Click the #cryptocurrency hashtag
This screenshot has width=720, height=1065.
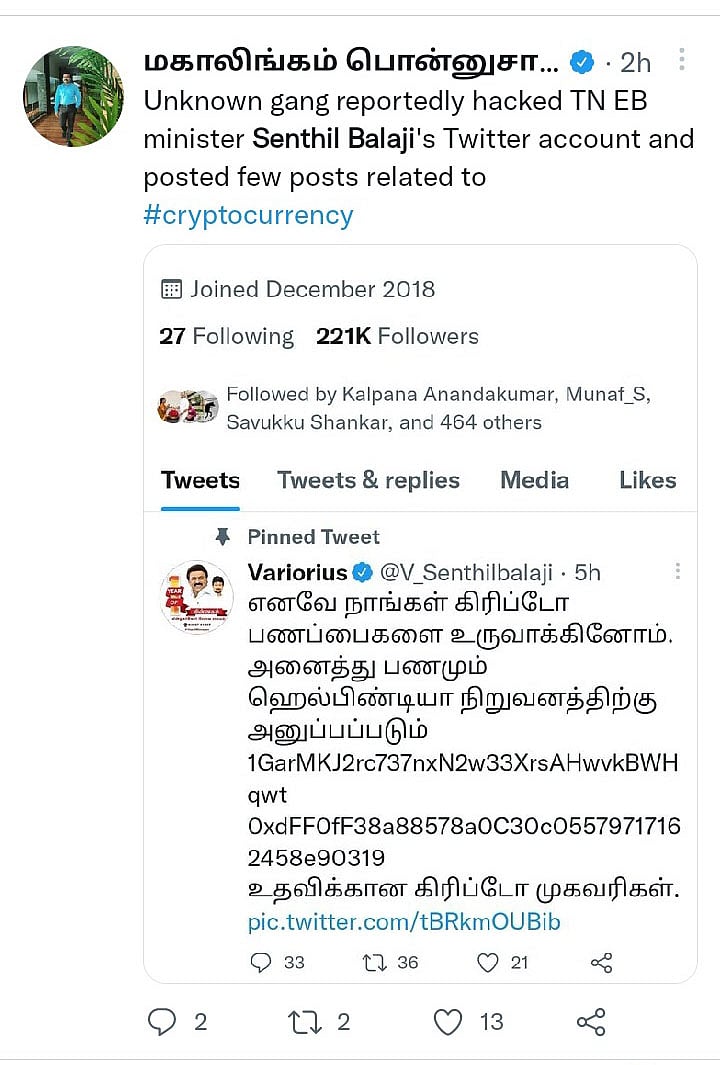point(248,215)
